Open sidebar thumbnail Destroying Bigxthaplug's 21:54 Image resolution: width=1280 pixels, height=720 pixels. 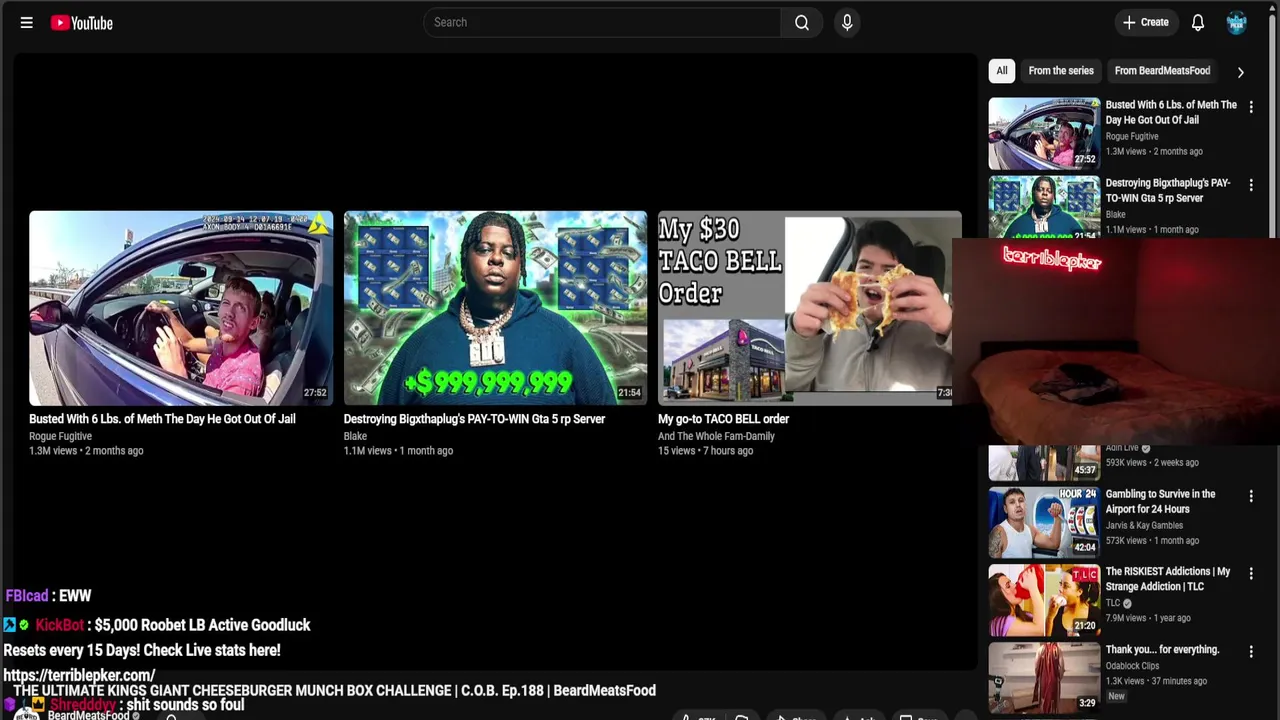(1044, 208)
